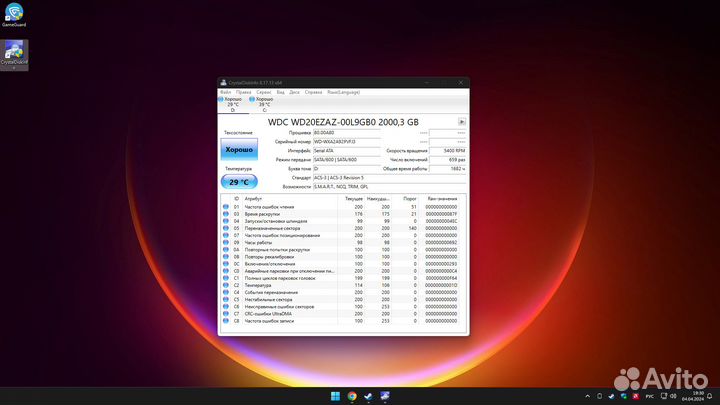Click the 5400 RPM rotation speed field

[448, 151]
